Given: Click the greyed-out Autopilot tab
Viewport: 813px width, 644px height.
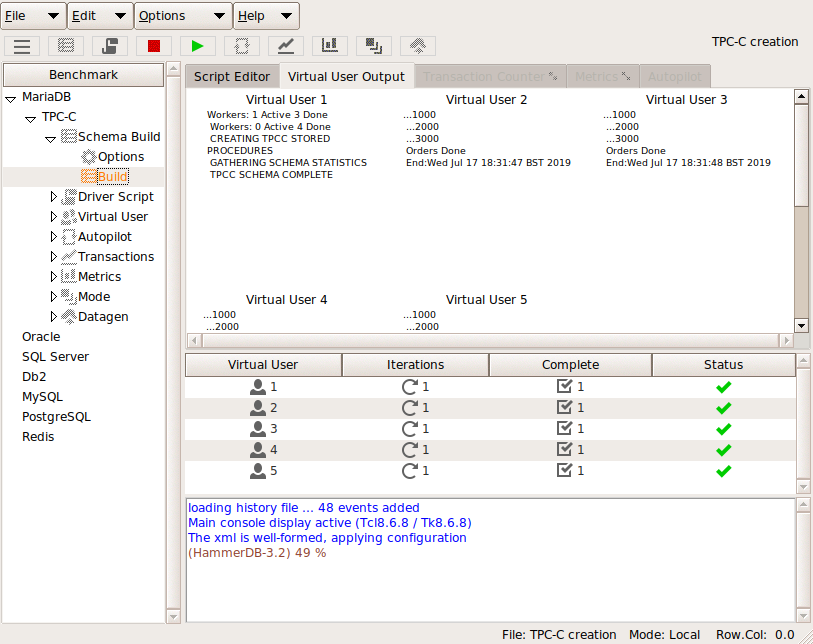Looking at the screenshot, I should tap(675, 77).
